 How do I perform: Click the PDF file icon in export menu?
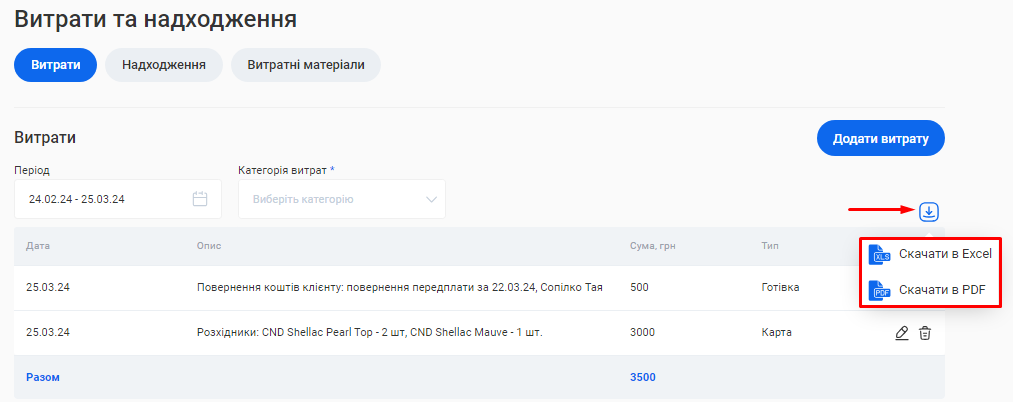click(x=879, y=290)
